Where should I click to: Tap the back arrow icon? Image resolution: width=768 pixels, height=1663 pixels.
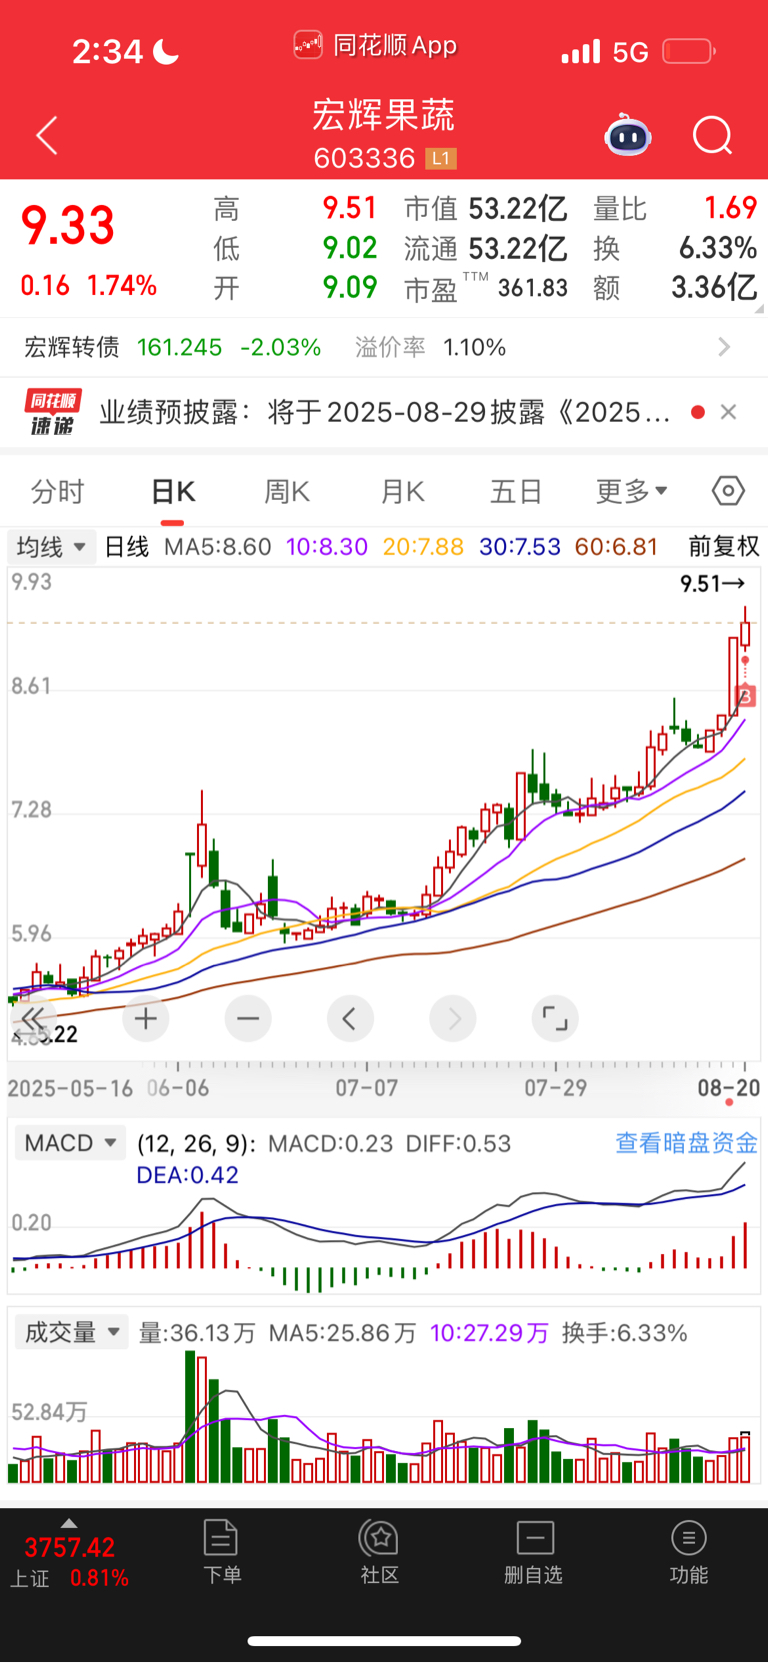coord(47,135)
